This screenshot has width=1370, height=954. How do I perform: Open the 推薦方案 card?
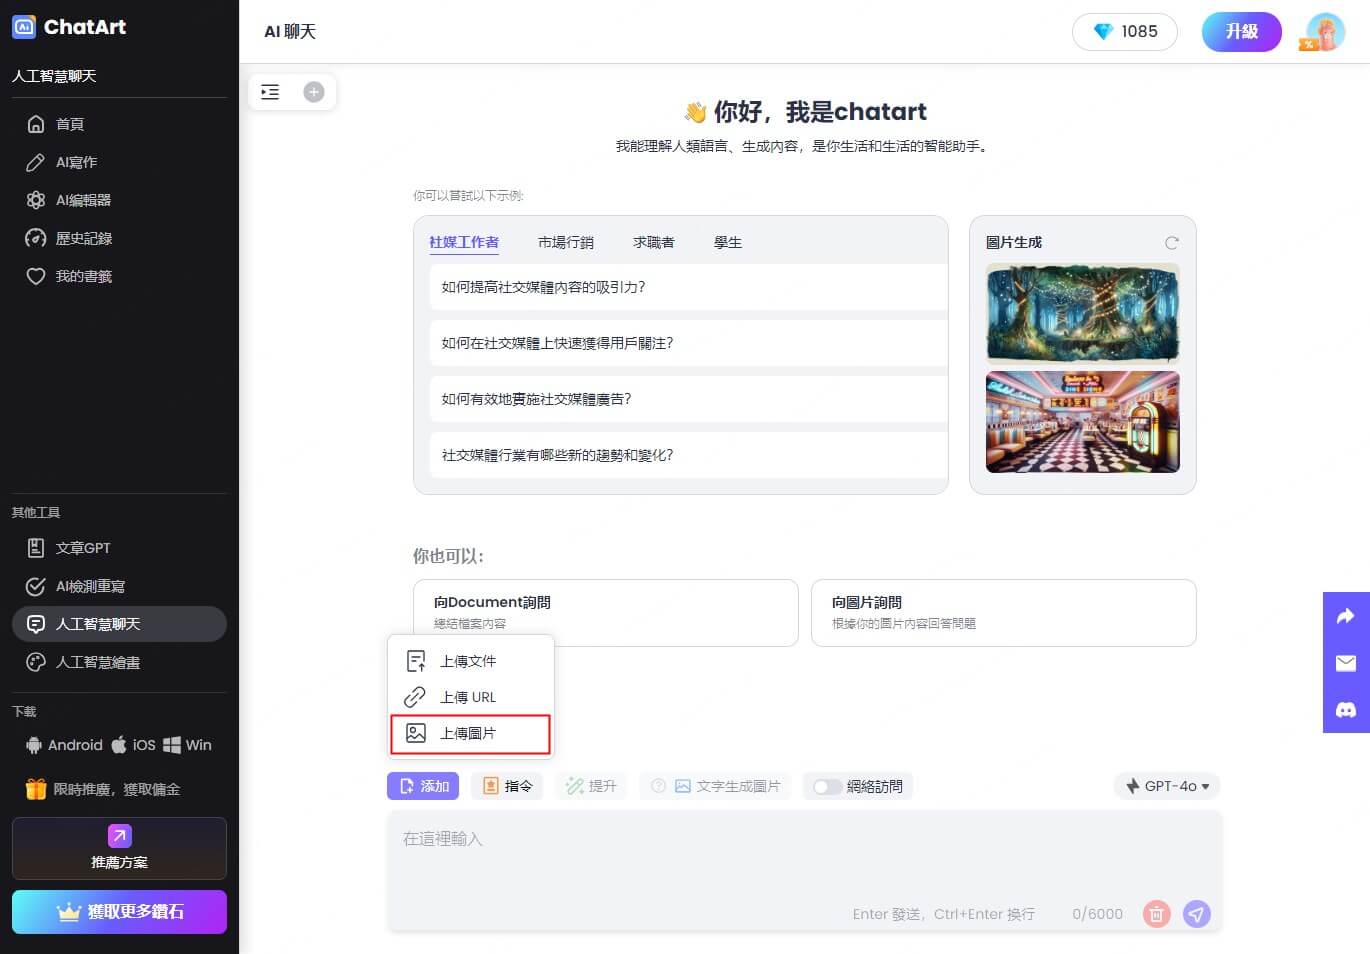(x=119, y=848)
